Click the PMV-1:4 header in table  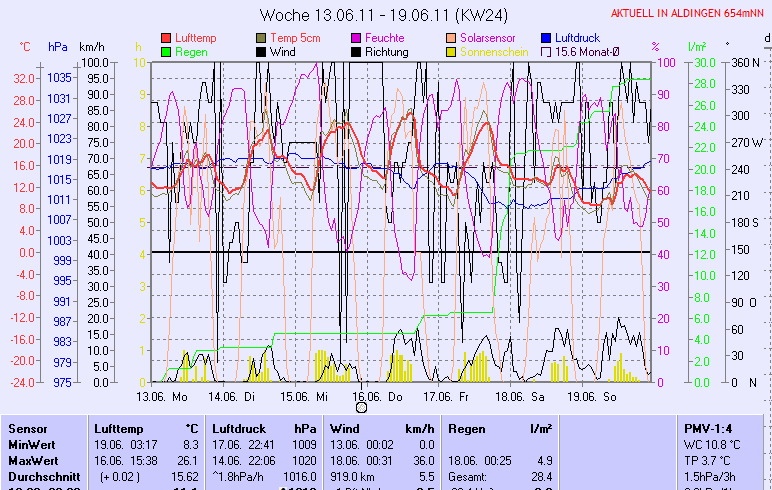coord(708,428)
